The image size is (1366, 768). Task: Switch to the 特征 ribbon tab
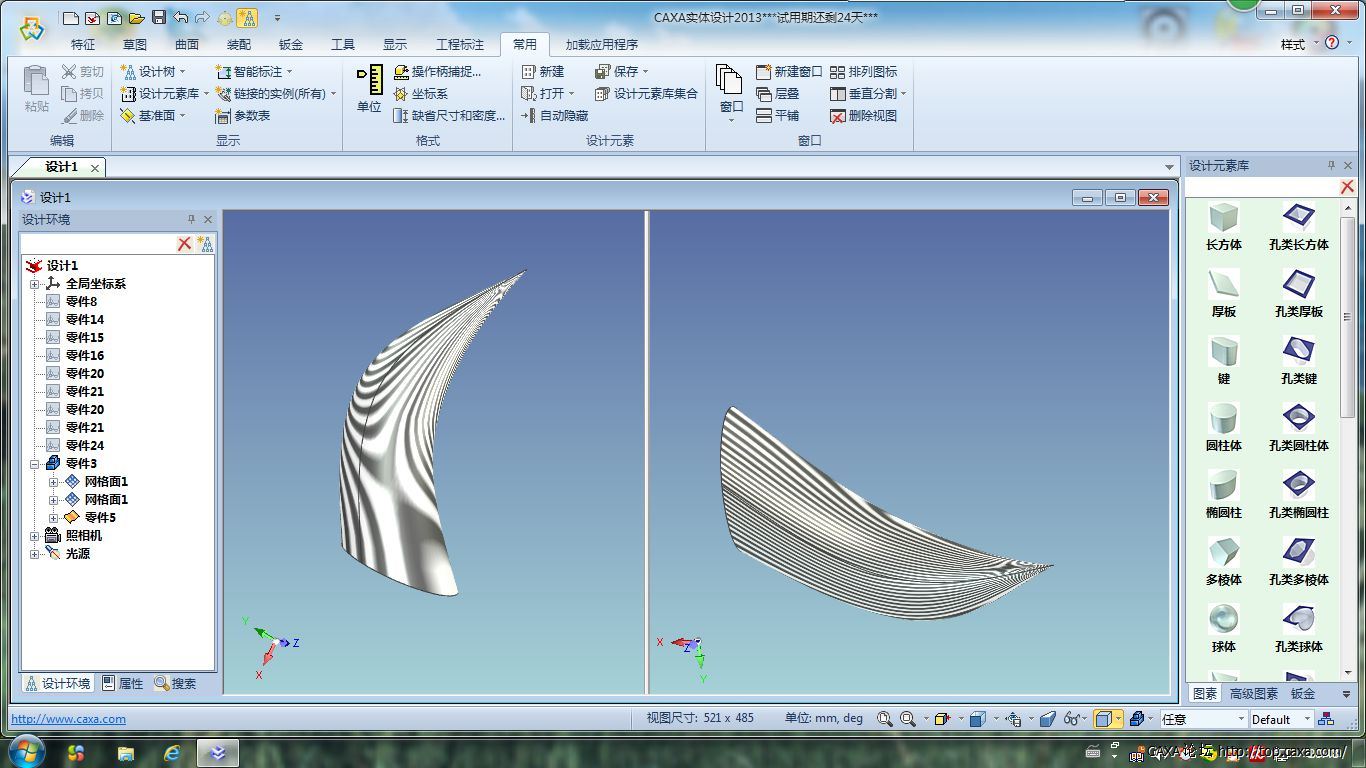83,44
